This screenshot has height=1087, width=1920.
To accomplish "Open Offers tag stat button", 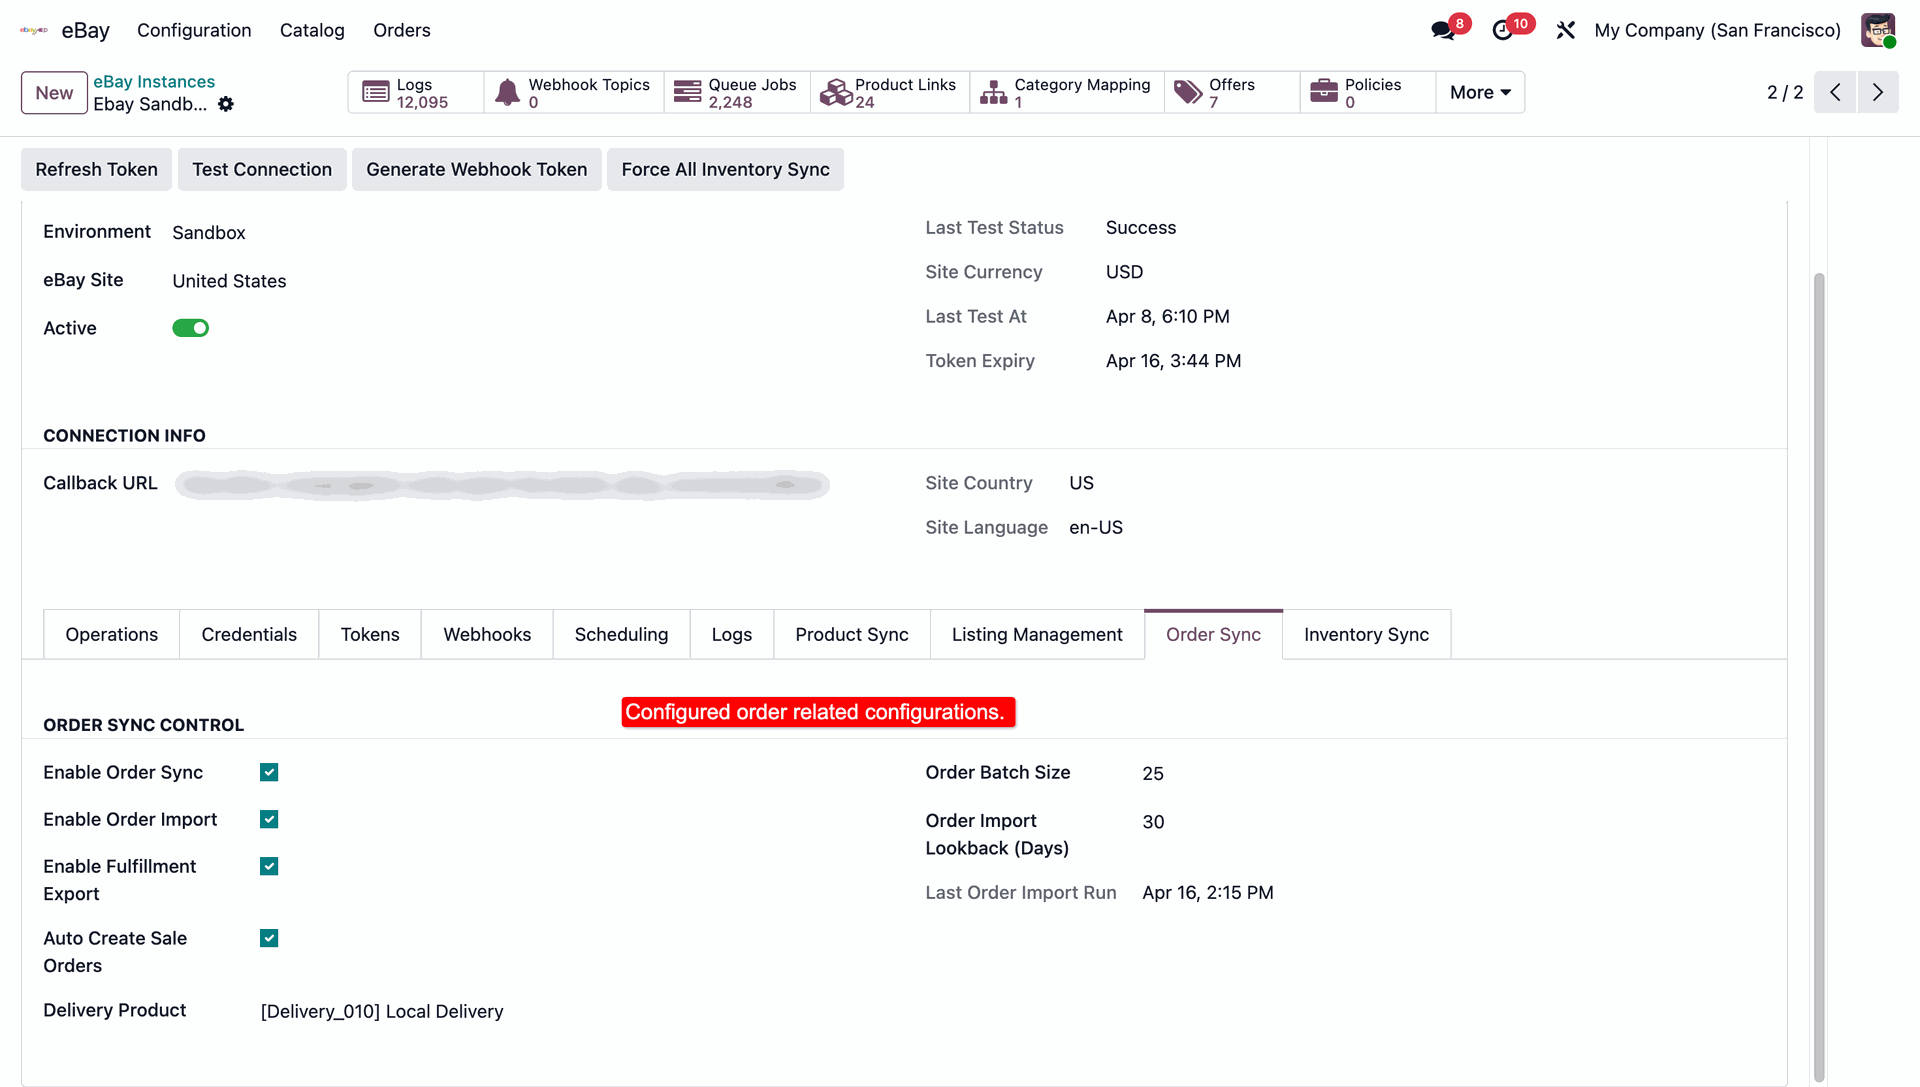I will pyautogui.click(x=1232, y=92).
